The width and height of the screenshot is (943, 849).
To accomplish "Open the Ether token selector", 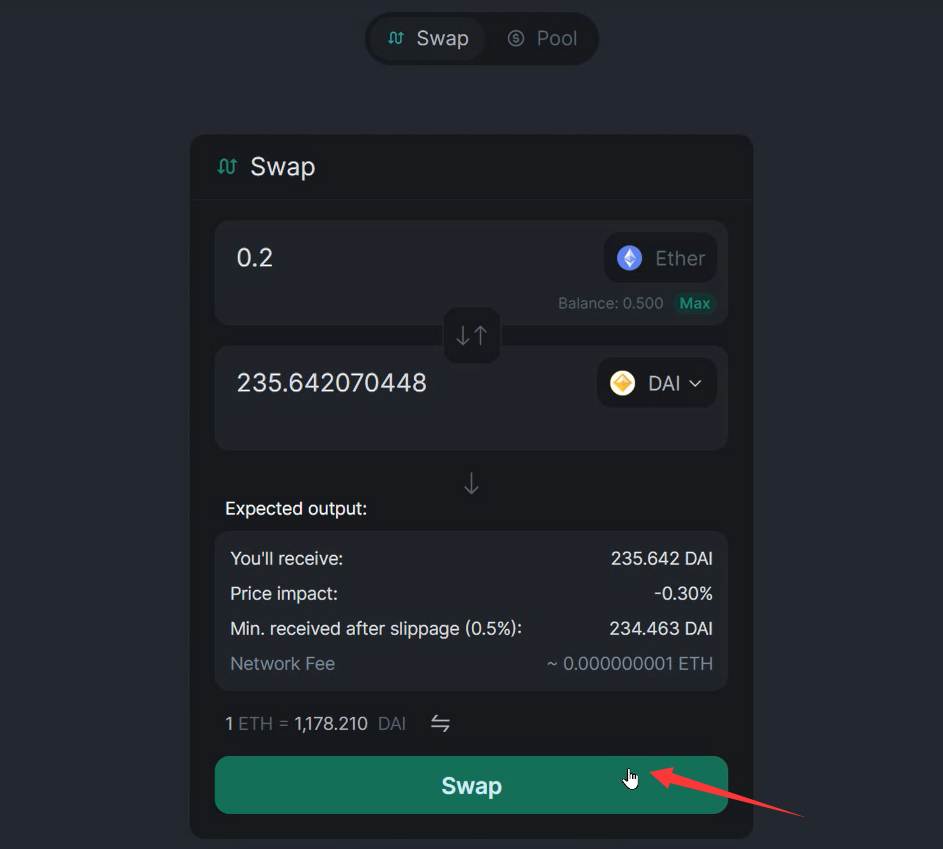I will click(x=660, y=257).
